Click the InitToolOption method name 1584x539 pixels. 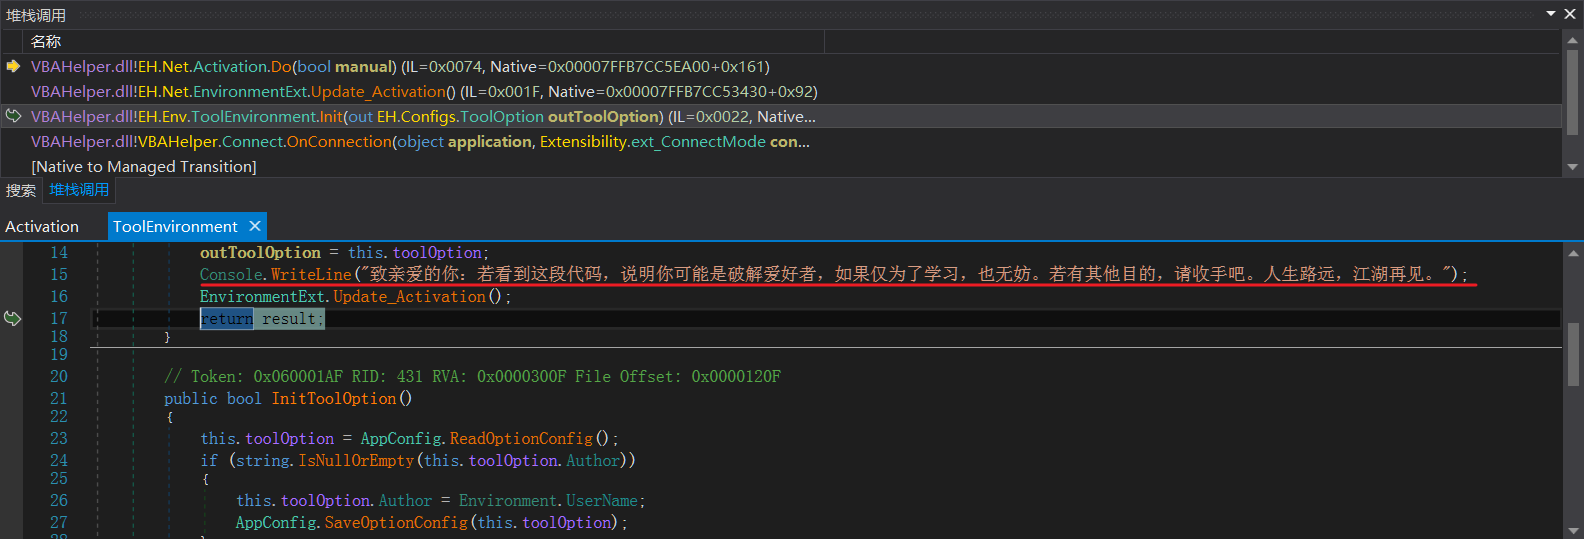tap(334, 398)
